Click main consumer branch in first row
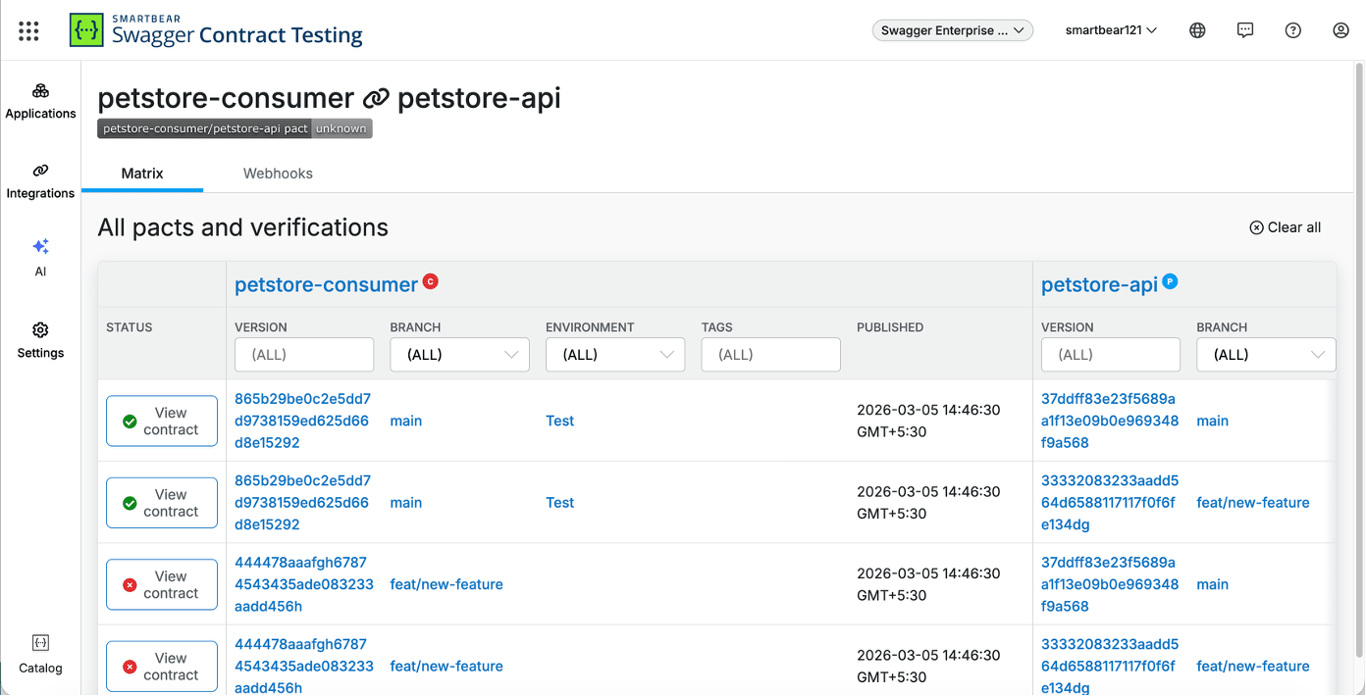 point(406,421)
